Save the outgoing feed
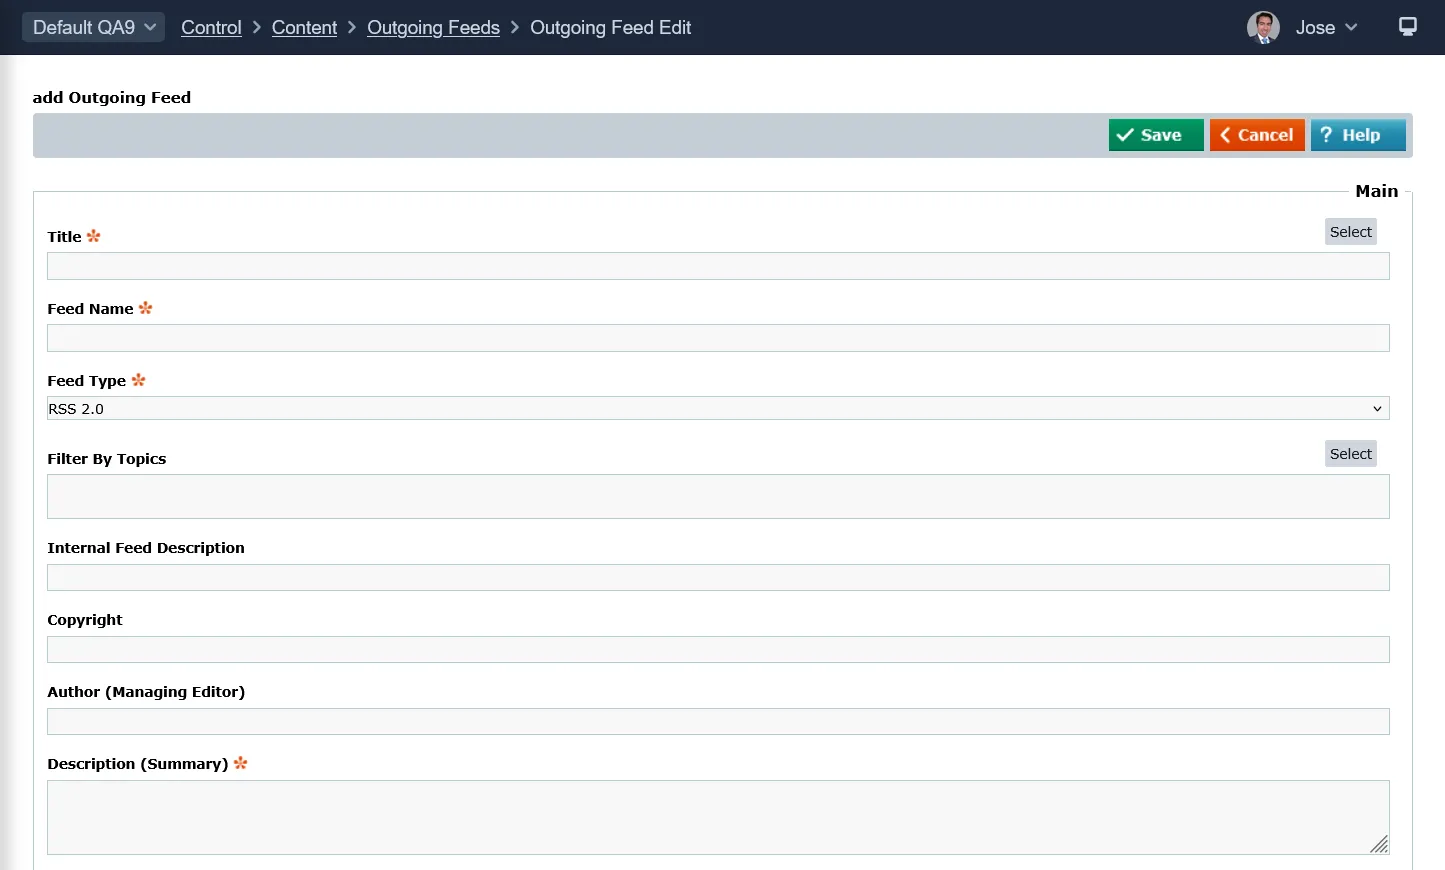 [1155, 135]
